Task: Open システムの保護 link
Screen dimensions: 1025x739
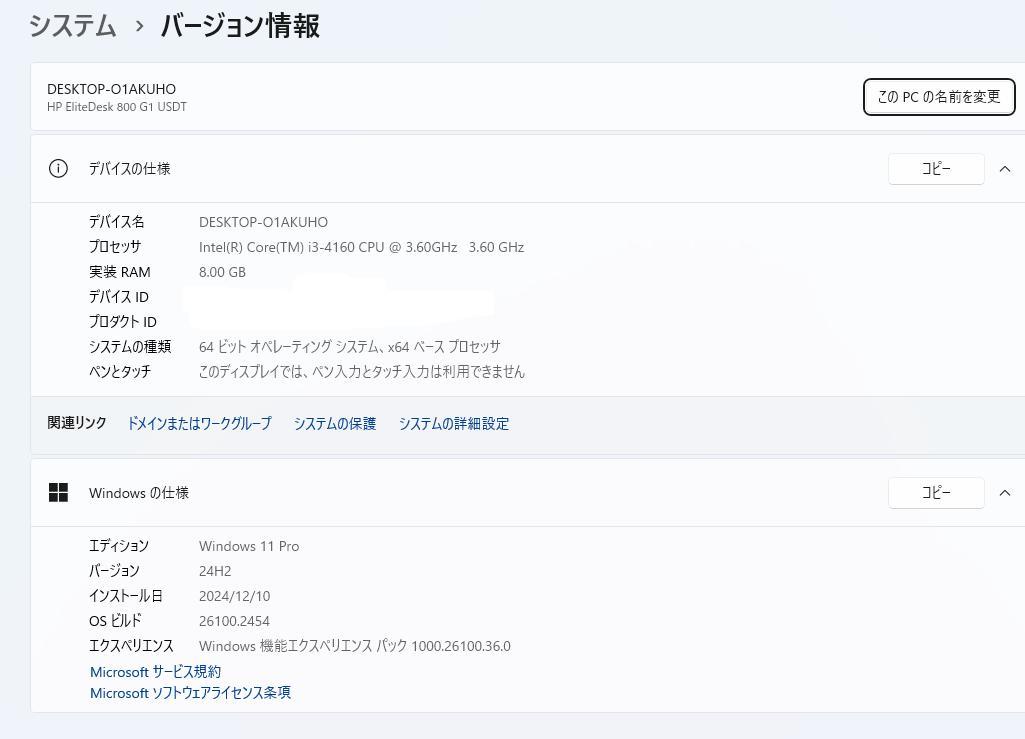Action: tap(335, 423)
